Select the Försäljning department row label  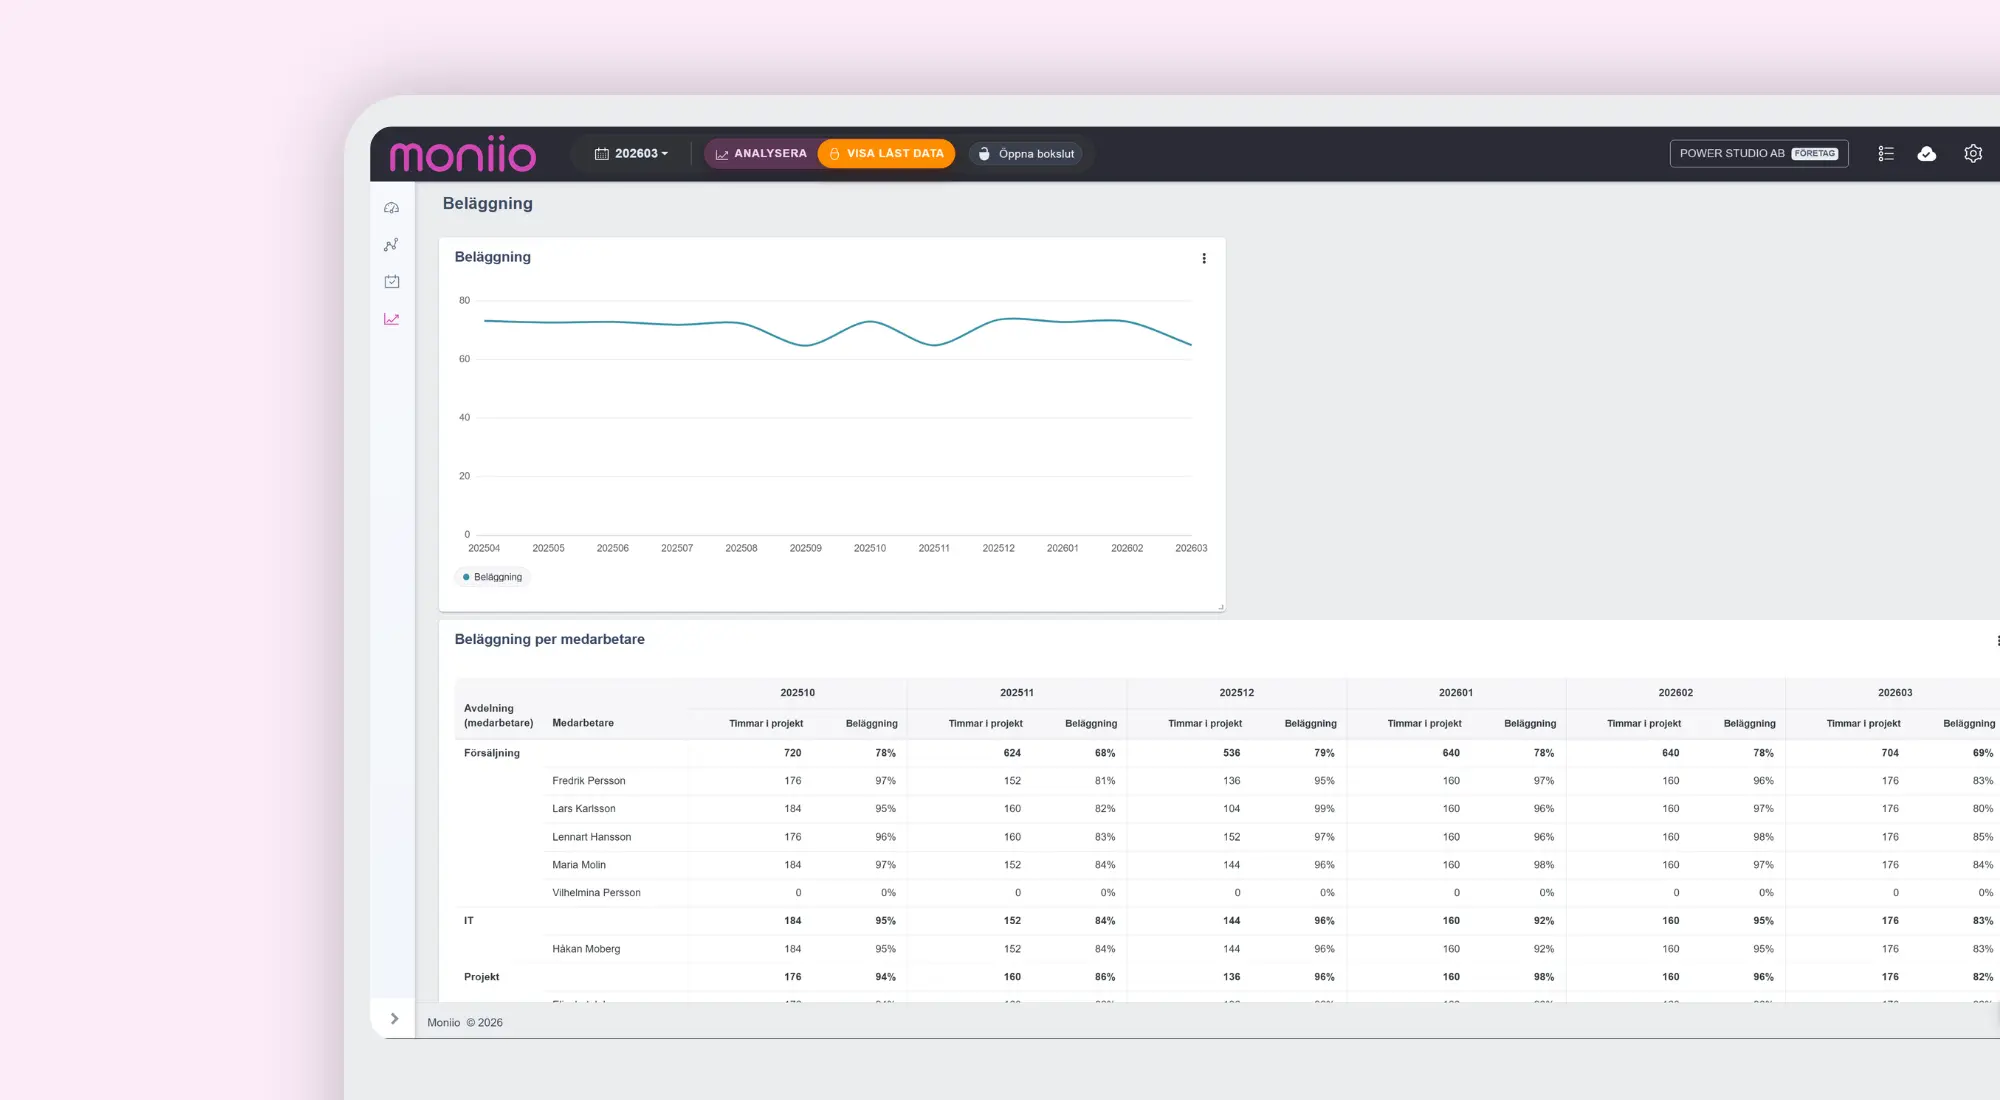492,753
